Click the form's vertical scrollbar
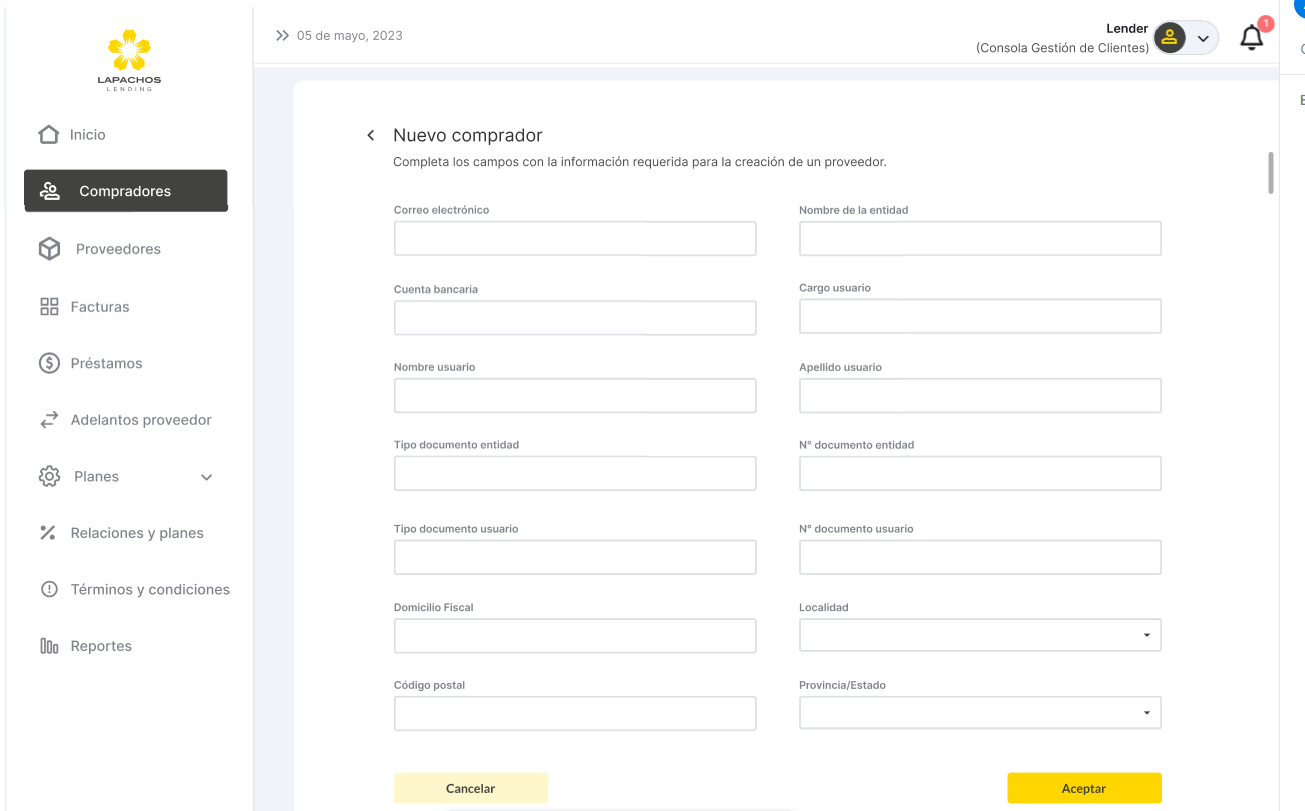 (1271, 172)
